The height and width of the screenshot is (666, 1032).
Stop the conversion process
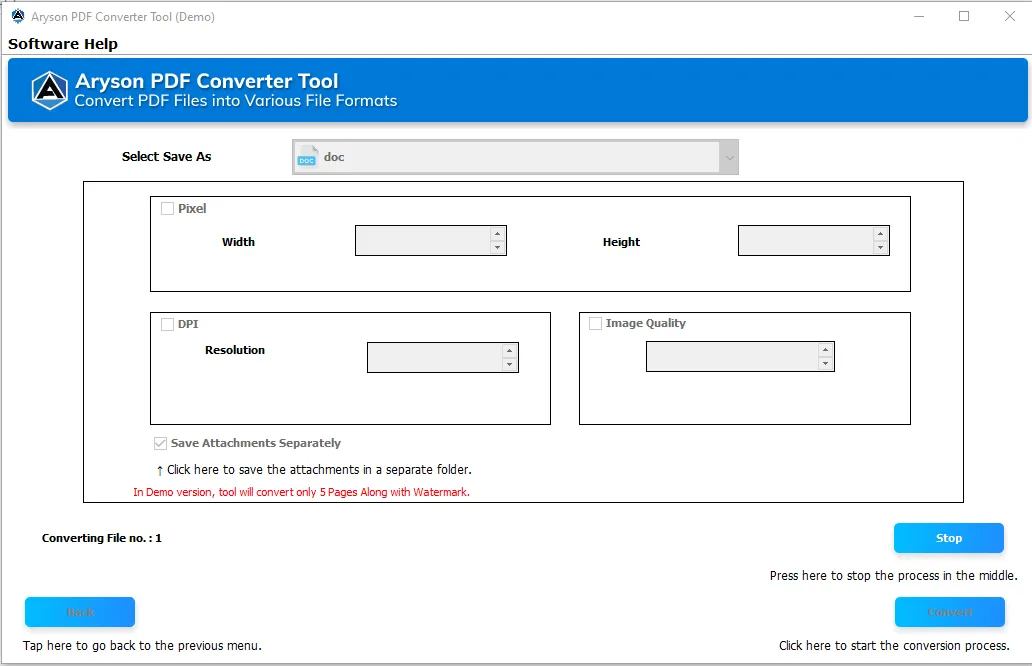[948, 538]
